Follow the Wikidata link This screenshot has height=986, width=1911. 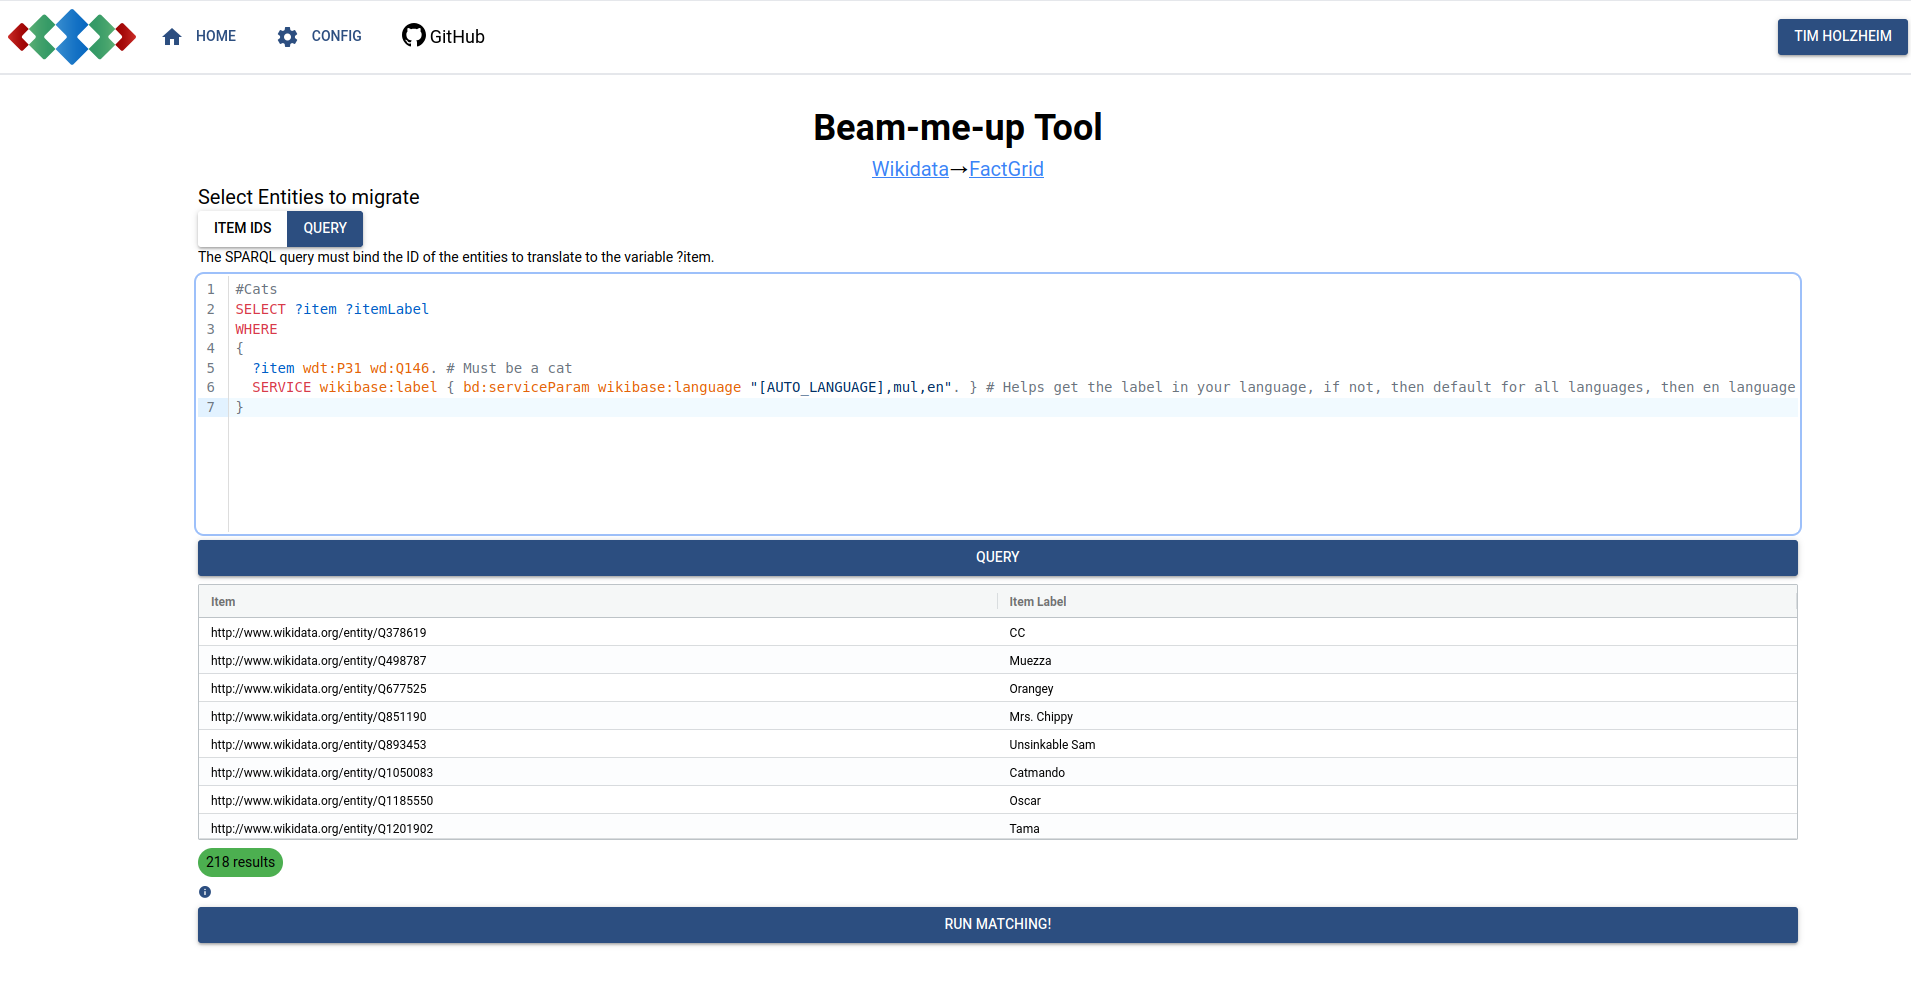pyautogui.click(x=910, y=169)
